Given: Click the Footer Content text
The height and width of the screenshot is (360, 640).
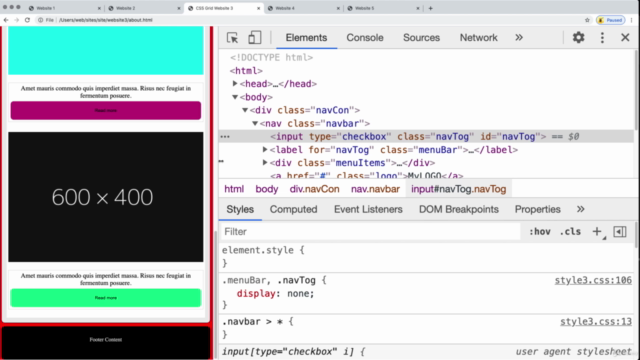Looking at the screenshot, I should (x=106, y=340).
